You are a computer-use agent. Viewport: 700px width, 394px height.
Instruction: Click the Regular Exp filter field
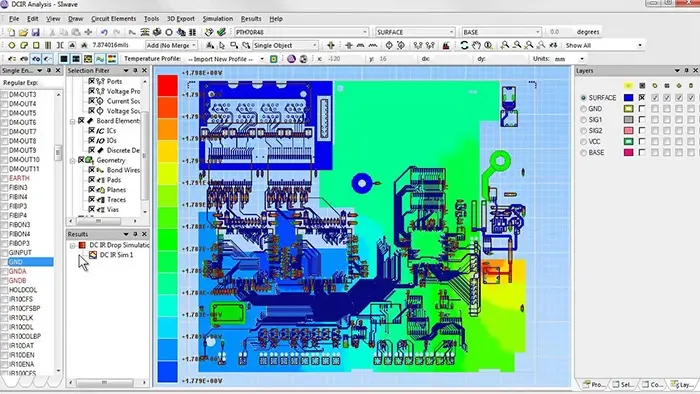coord(50,83)
